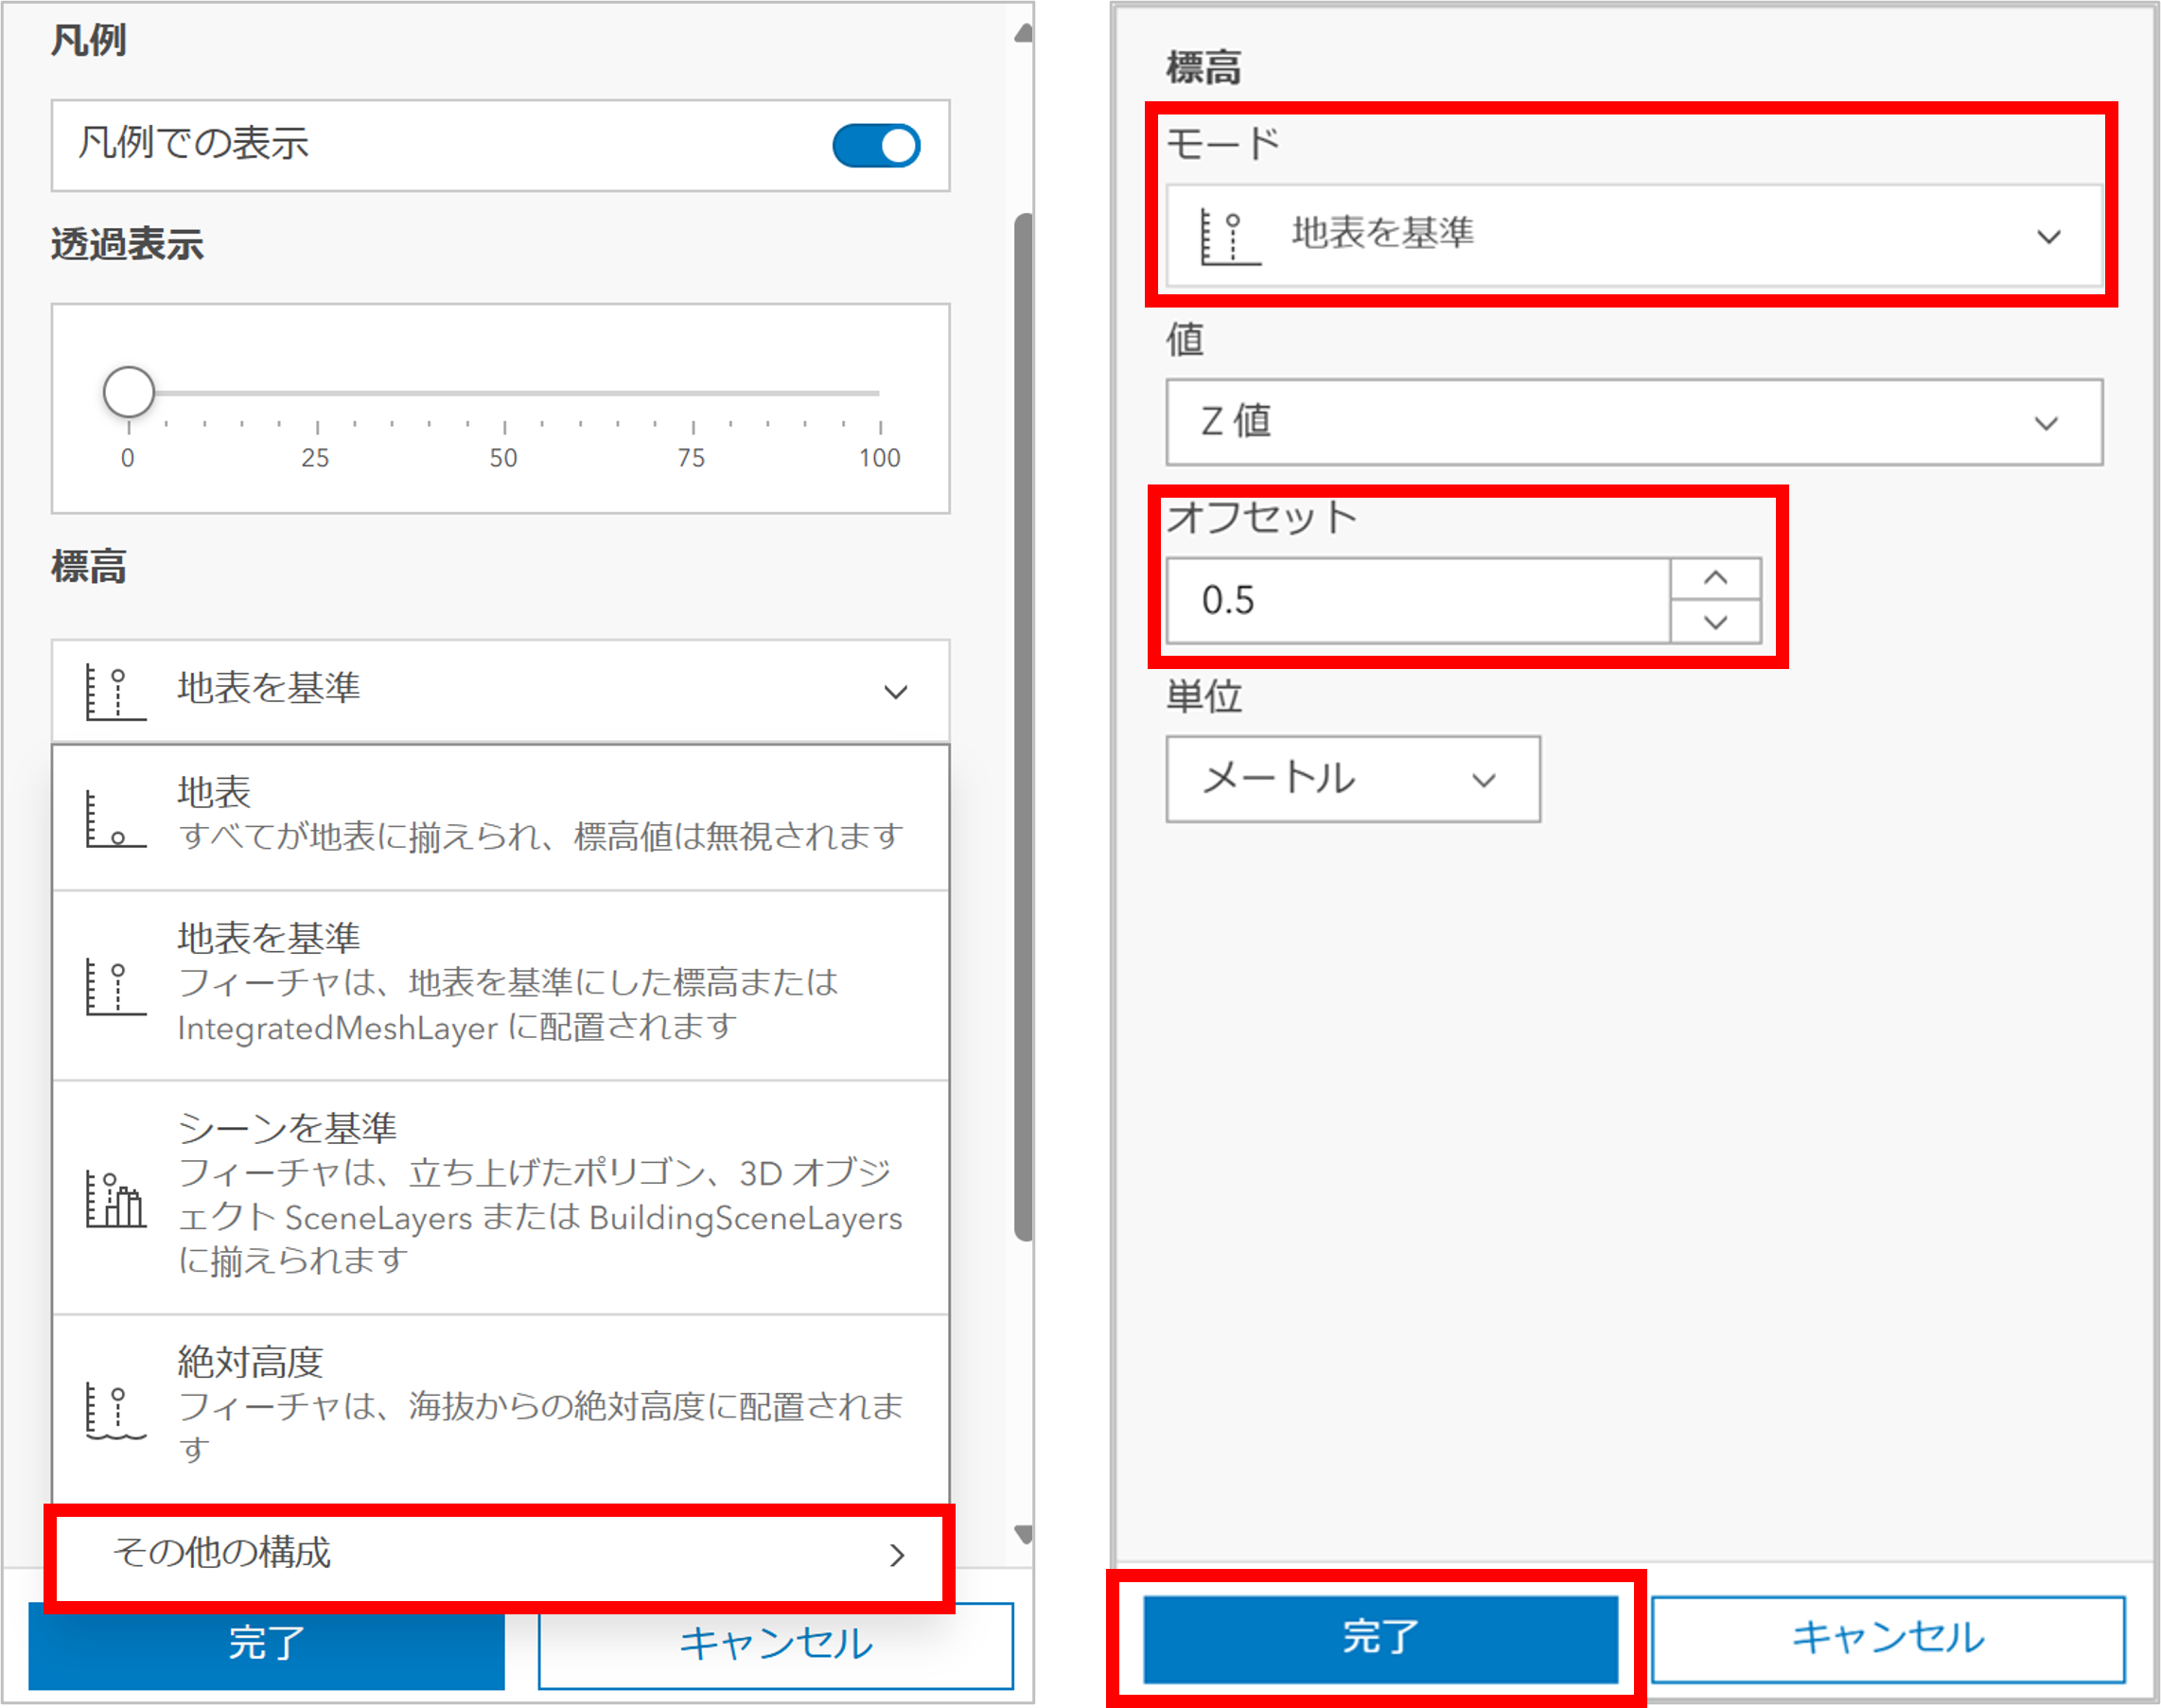
Task: Select the シーンを基準 elevation option
Action: pyautogui.click(x=500, y=1196)
